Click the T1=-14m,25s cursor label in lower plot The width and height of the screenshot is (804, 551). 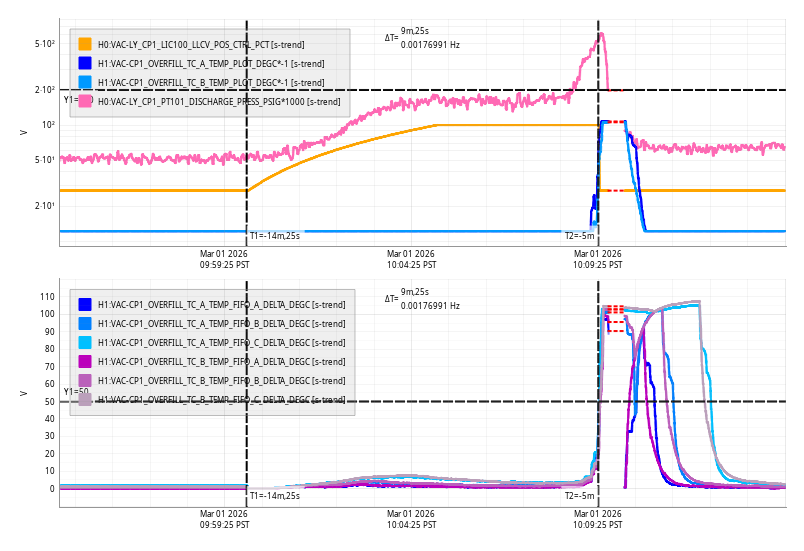point(275,495)
